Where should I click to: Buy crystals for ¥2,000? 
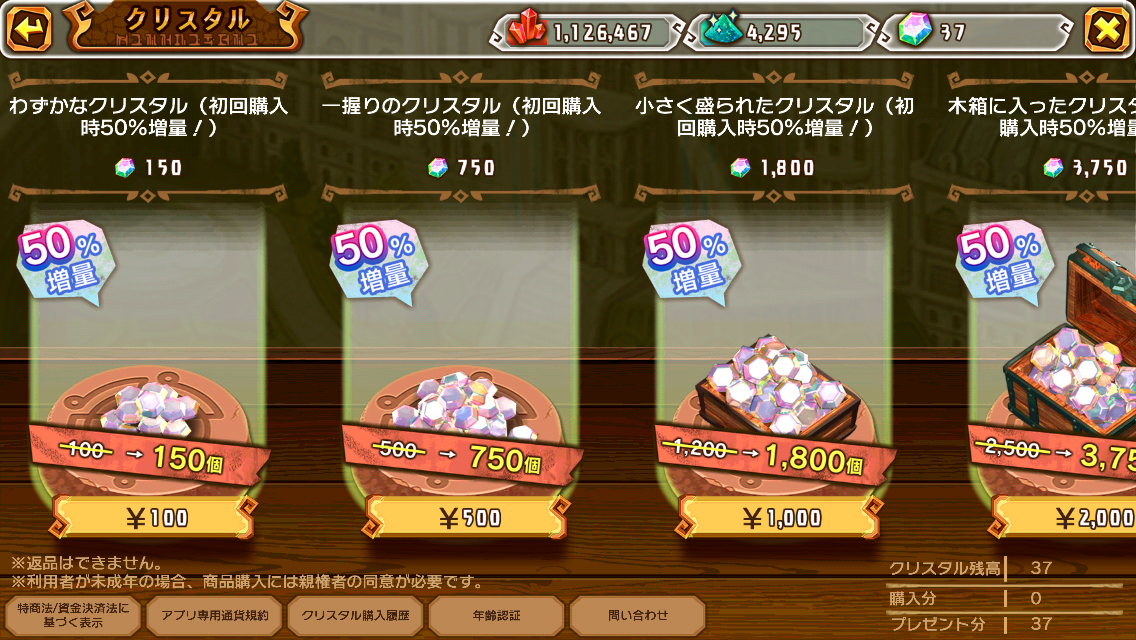[1064, 518]
